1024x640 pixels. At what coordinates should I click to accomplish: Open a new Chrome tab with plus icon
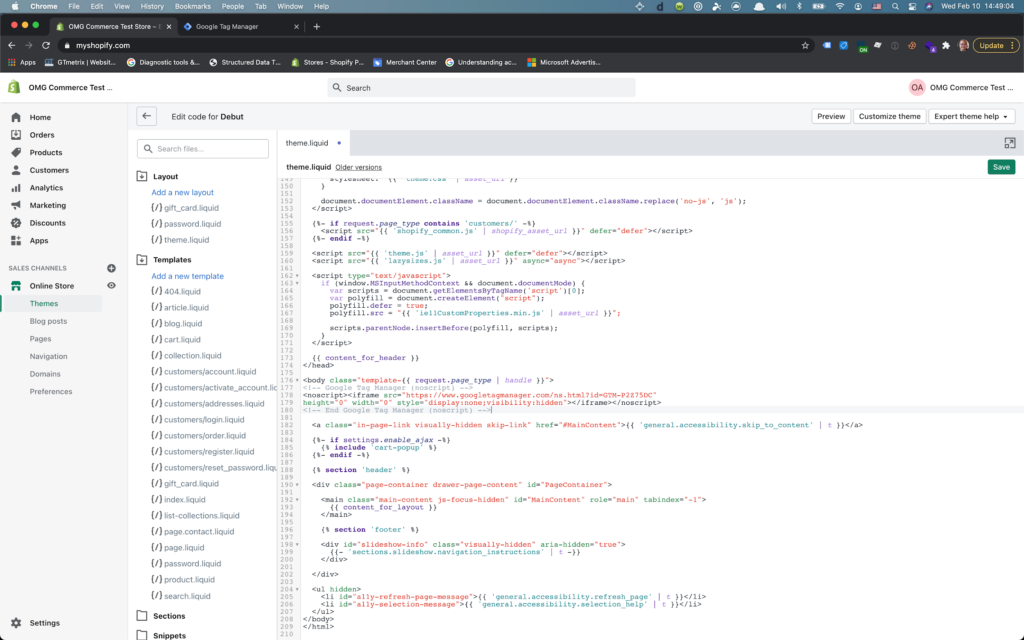click(x=317, y=27)
